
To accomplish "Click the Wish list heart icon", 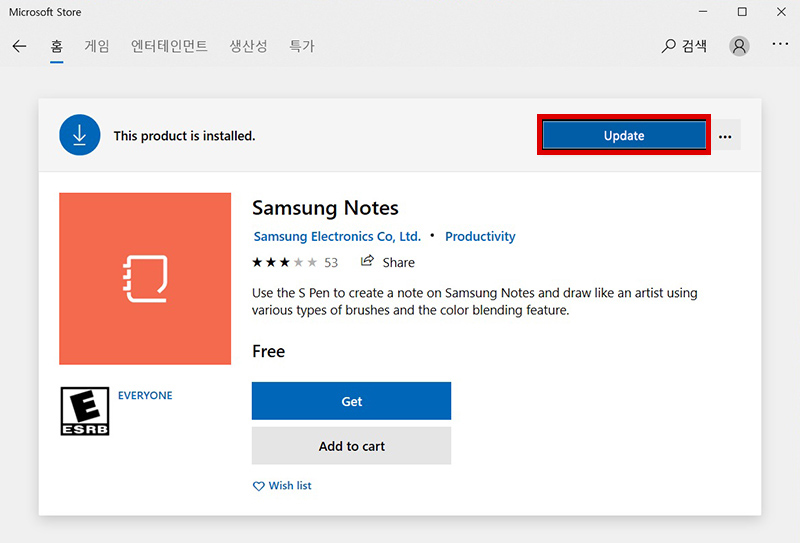I will click(x=259, y=486).
